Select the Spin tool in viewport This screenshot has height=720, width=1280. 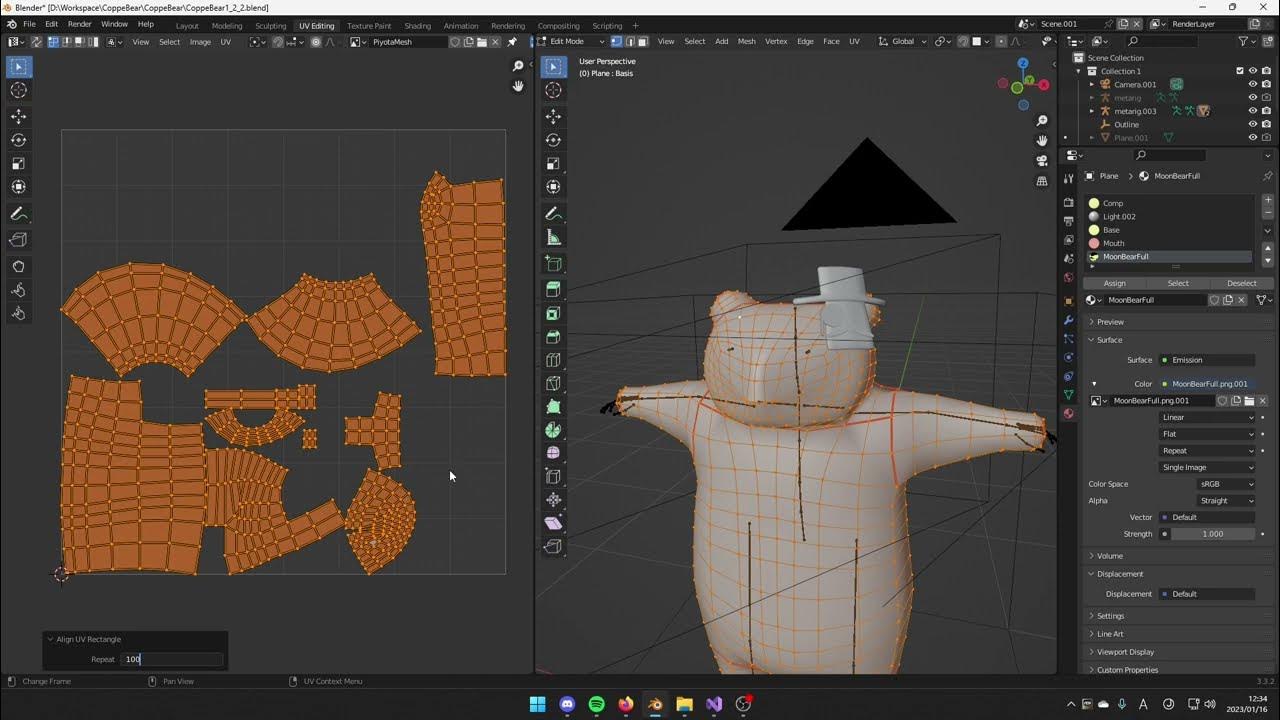553,430
